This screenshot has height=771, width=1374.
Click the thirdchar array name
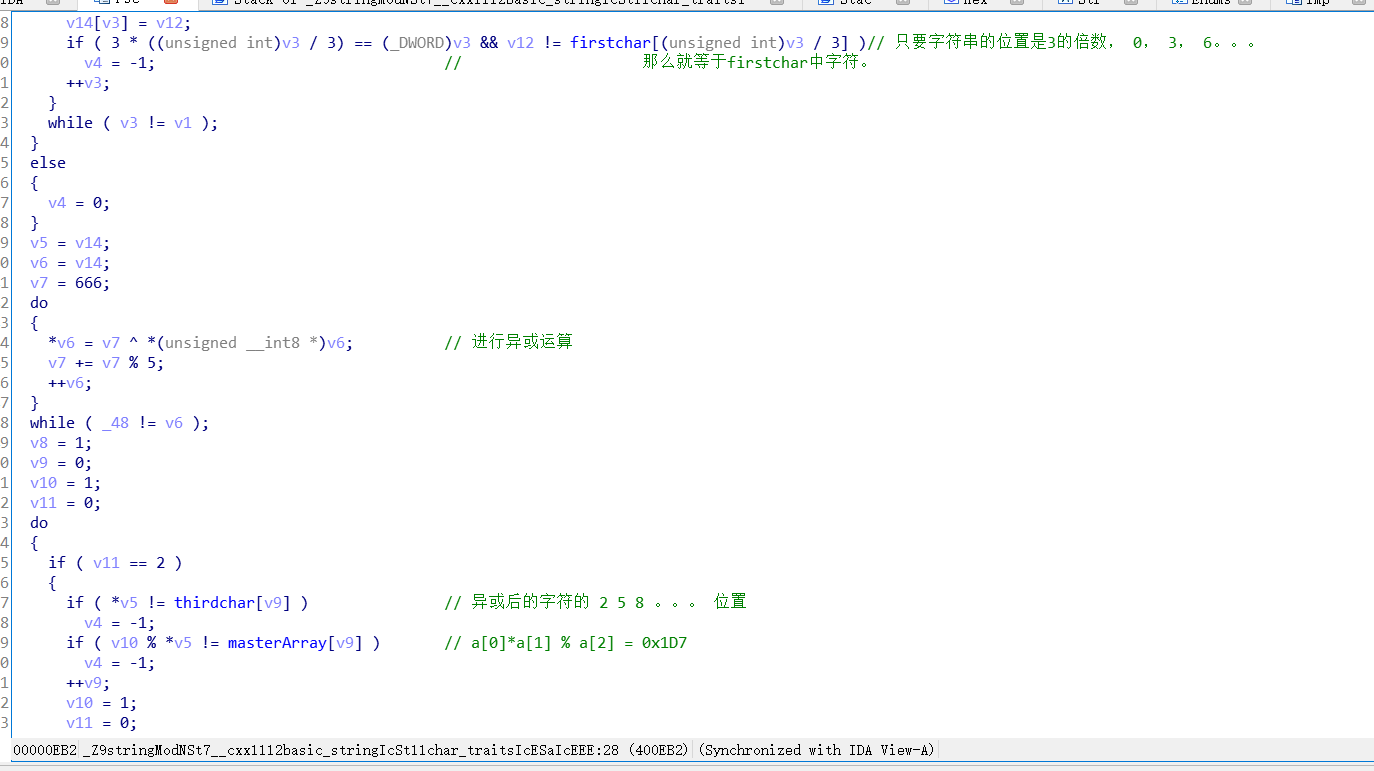pyautogui.click(x=214, y=602)
